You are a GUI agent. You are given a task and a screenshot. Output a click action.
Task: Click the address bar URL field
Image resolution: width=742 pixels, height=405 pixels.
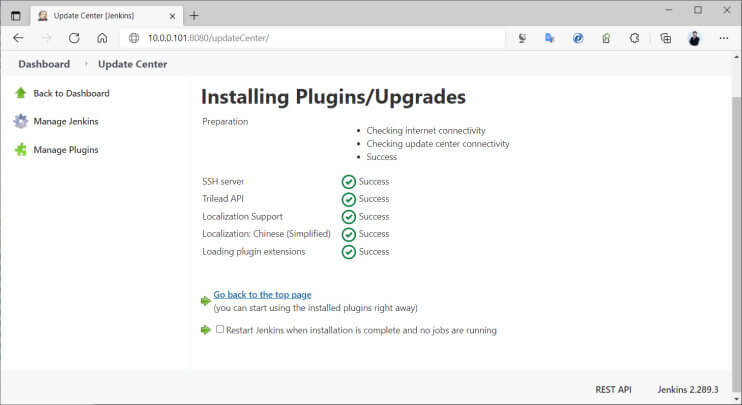[x=312, y=38]
